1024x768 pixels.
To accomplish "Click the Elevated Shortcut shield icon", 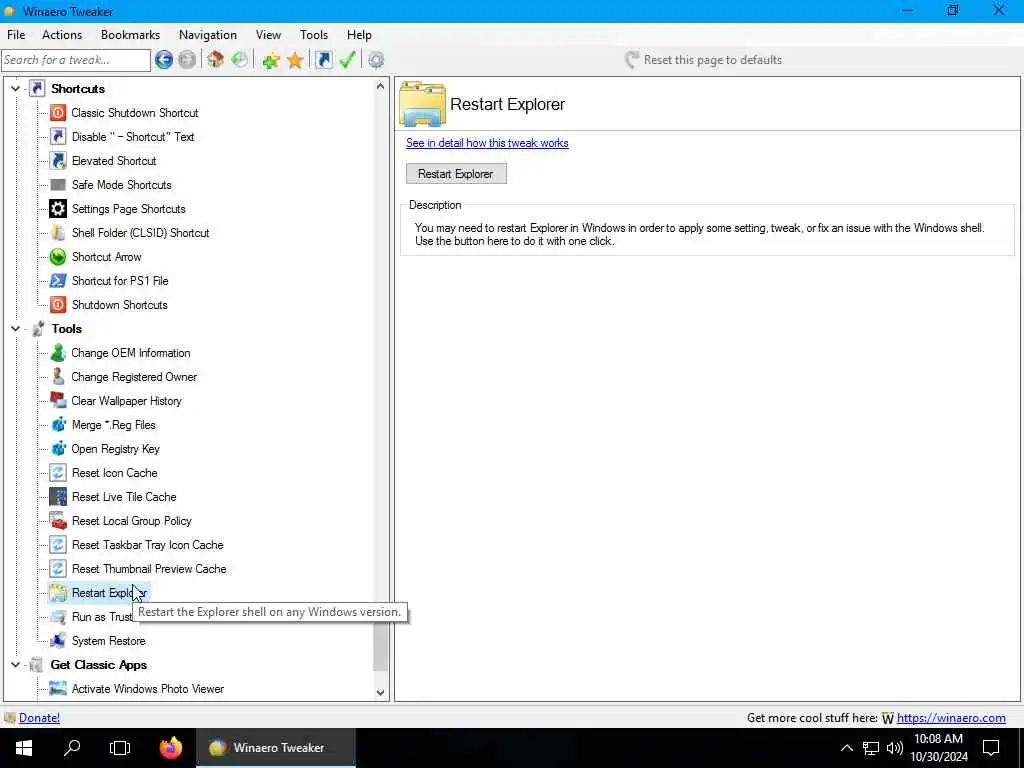I will coord(58,161).
